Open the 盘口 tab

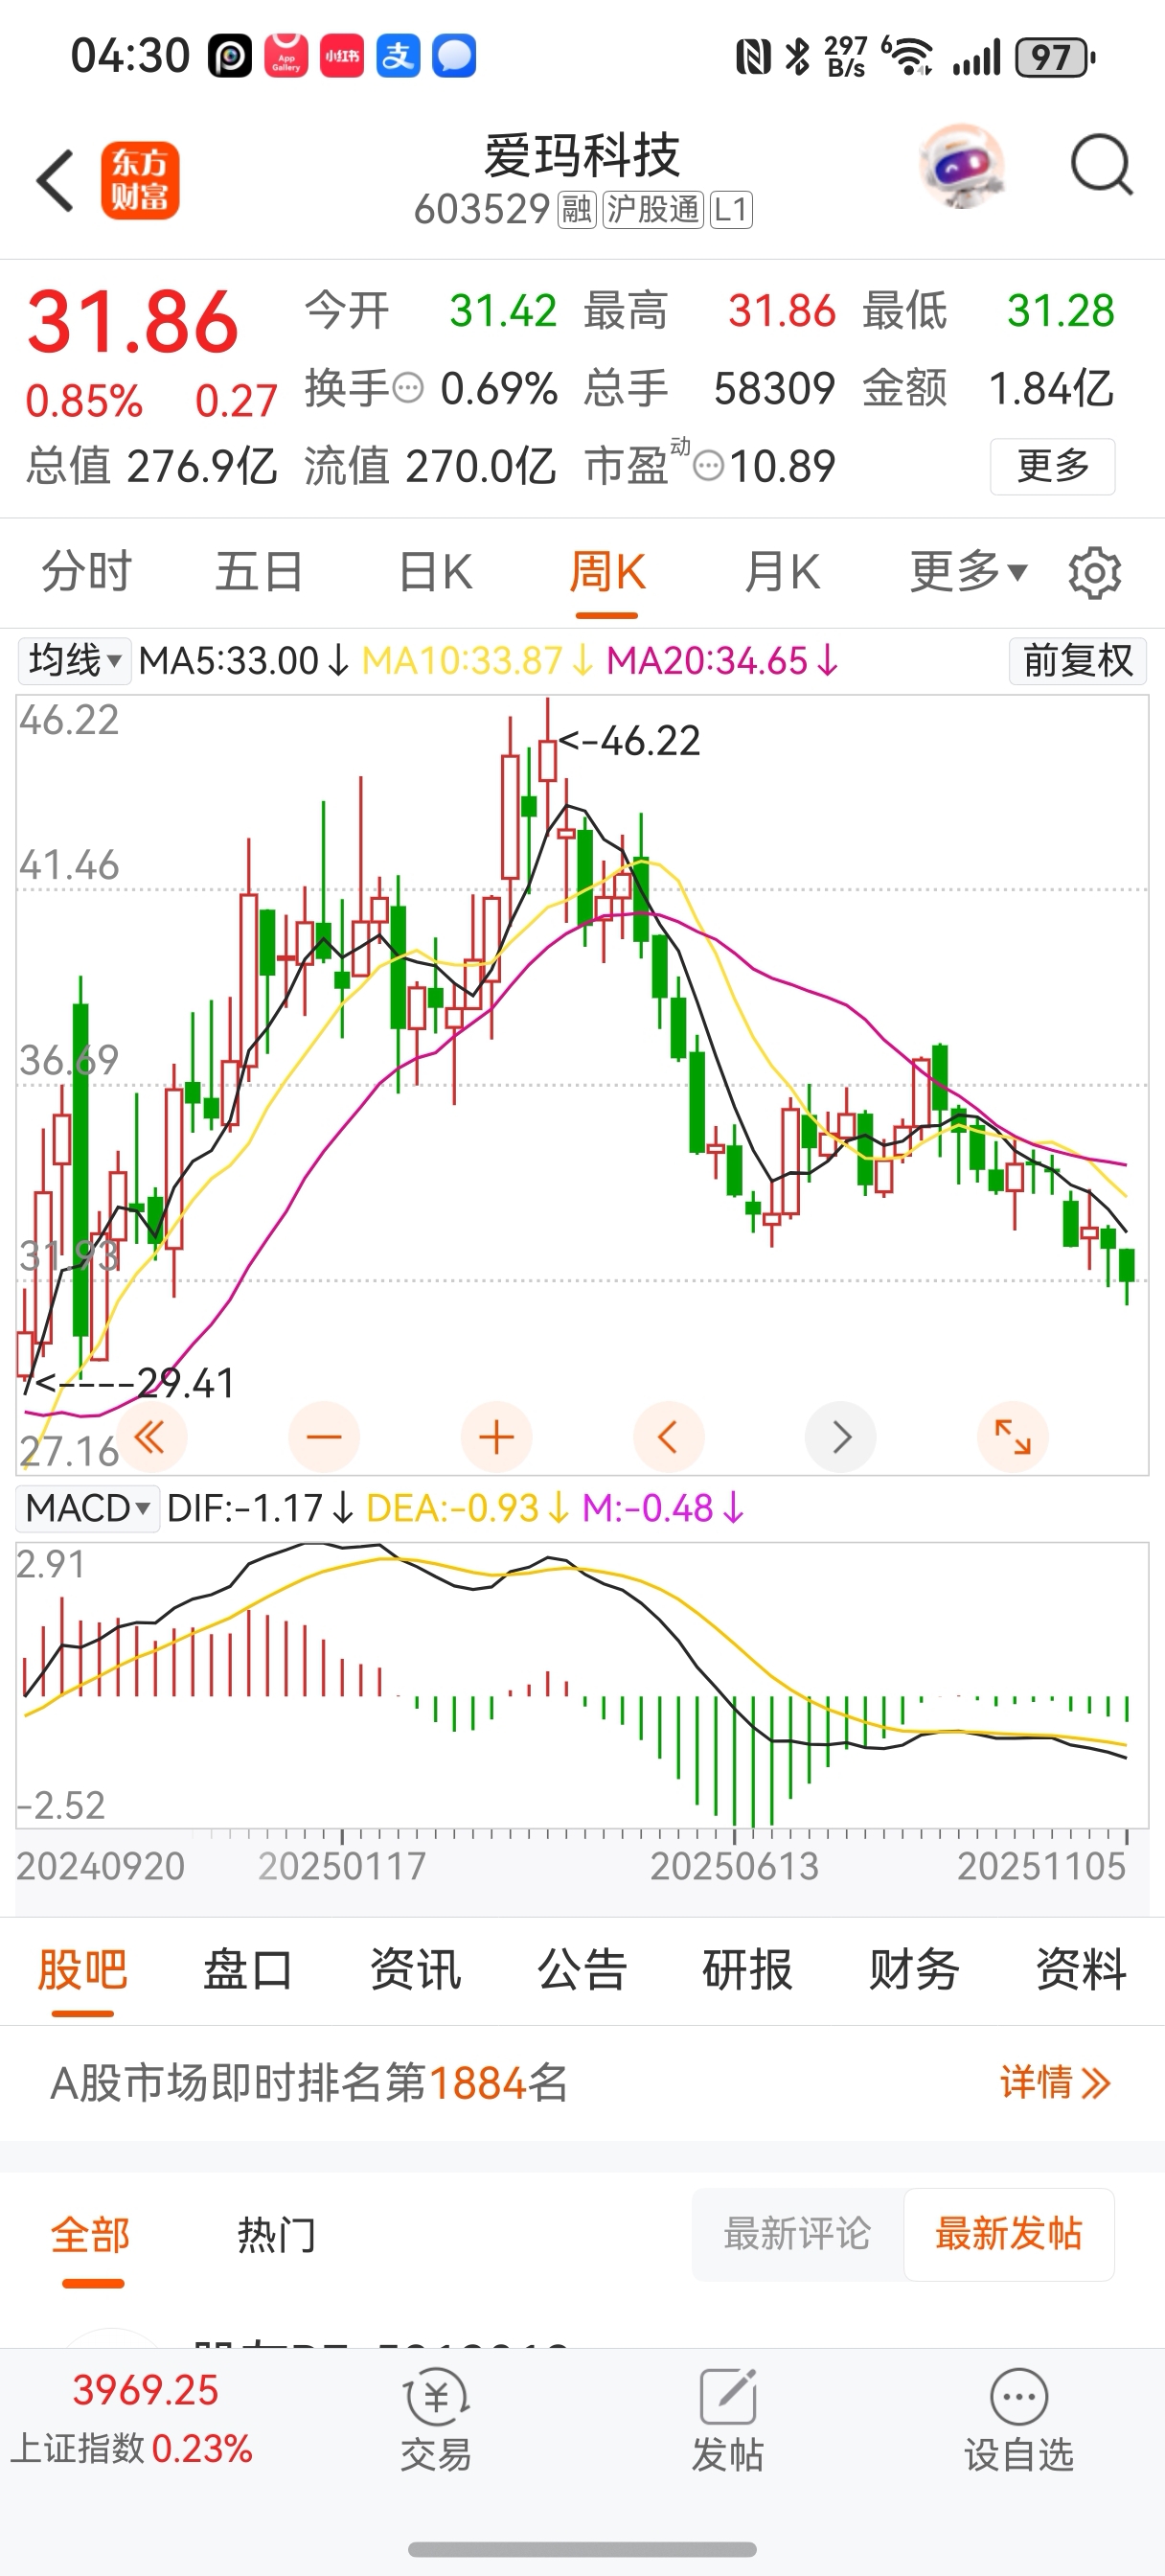pyautogui.click(x=248, y=1970)
